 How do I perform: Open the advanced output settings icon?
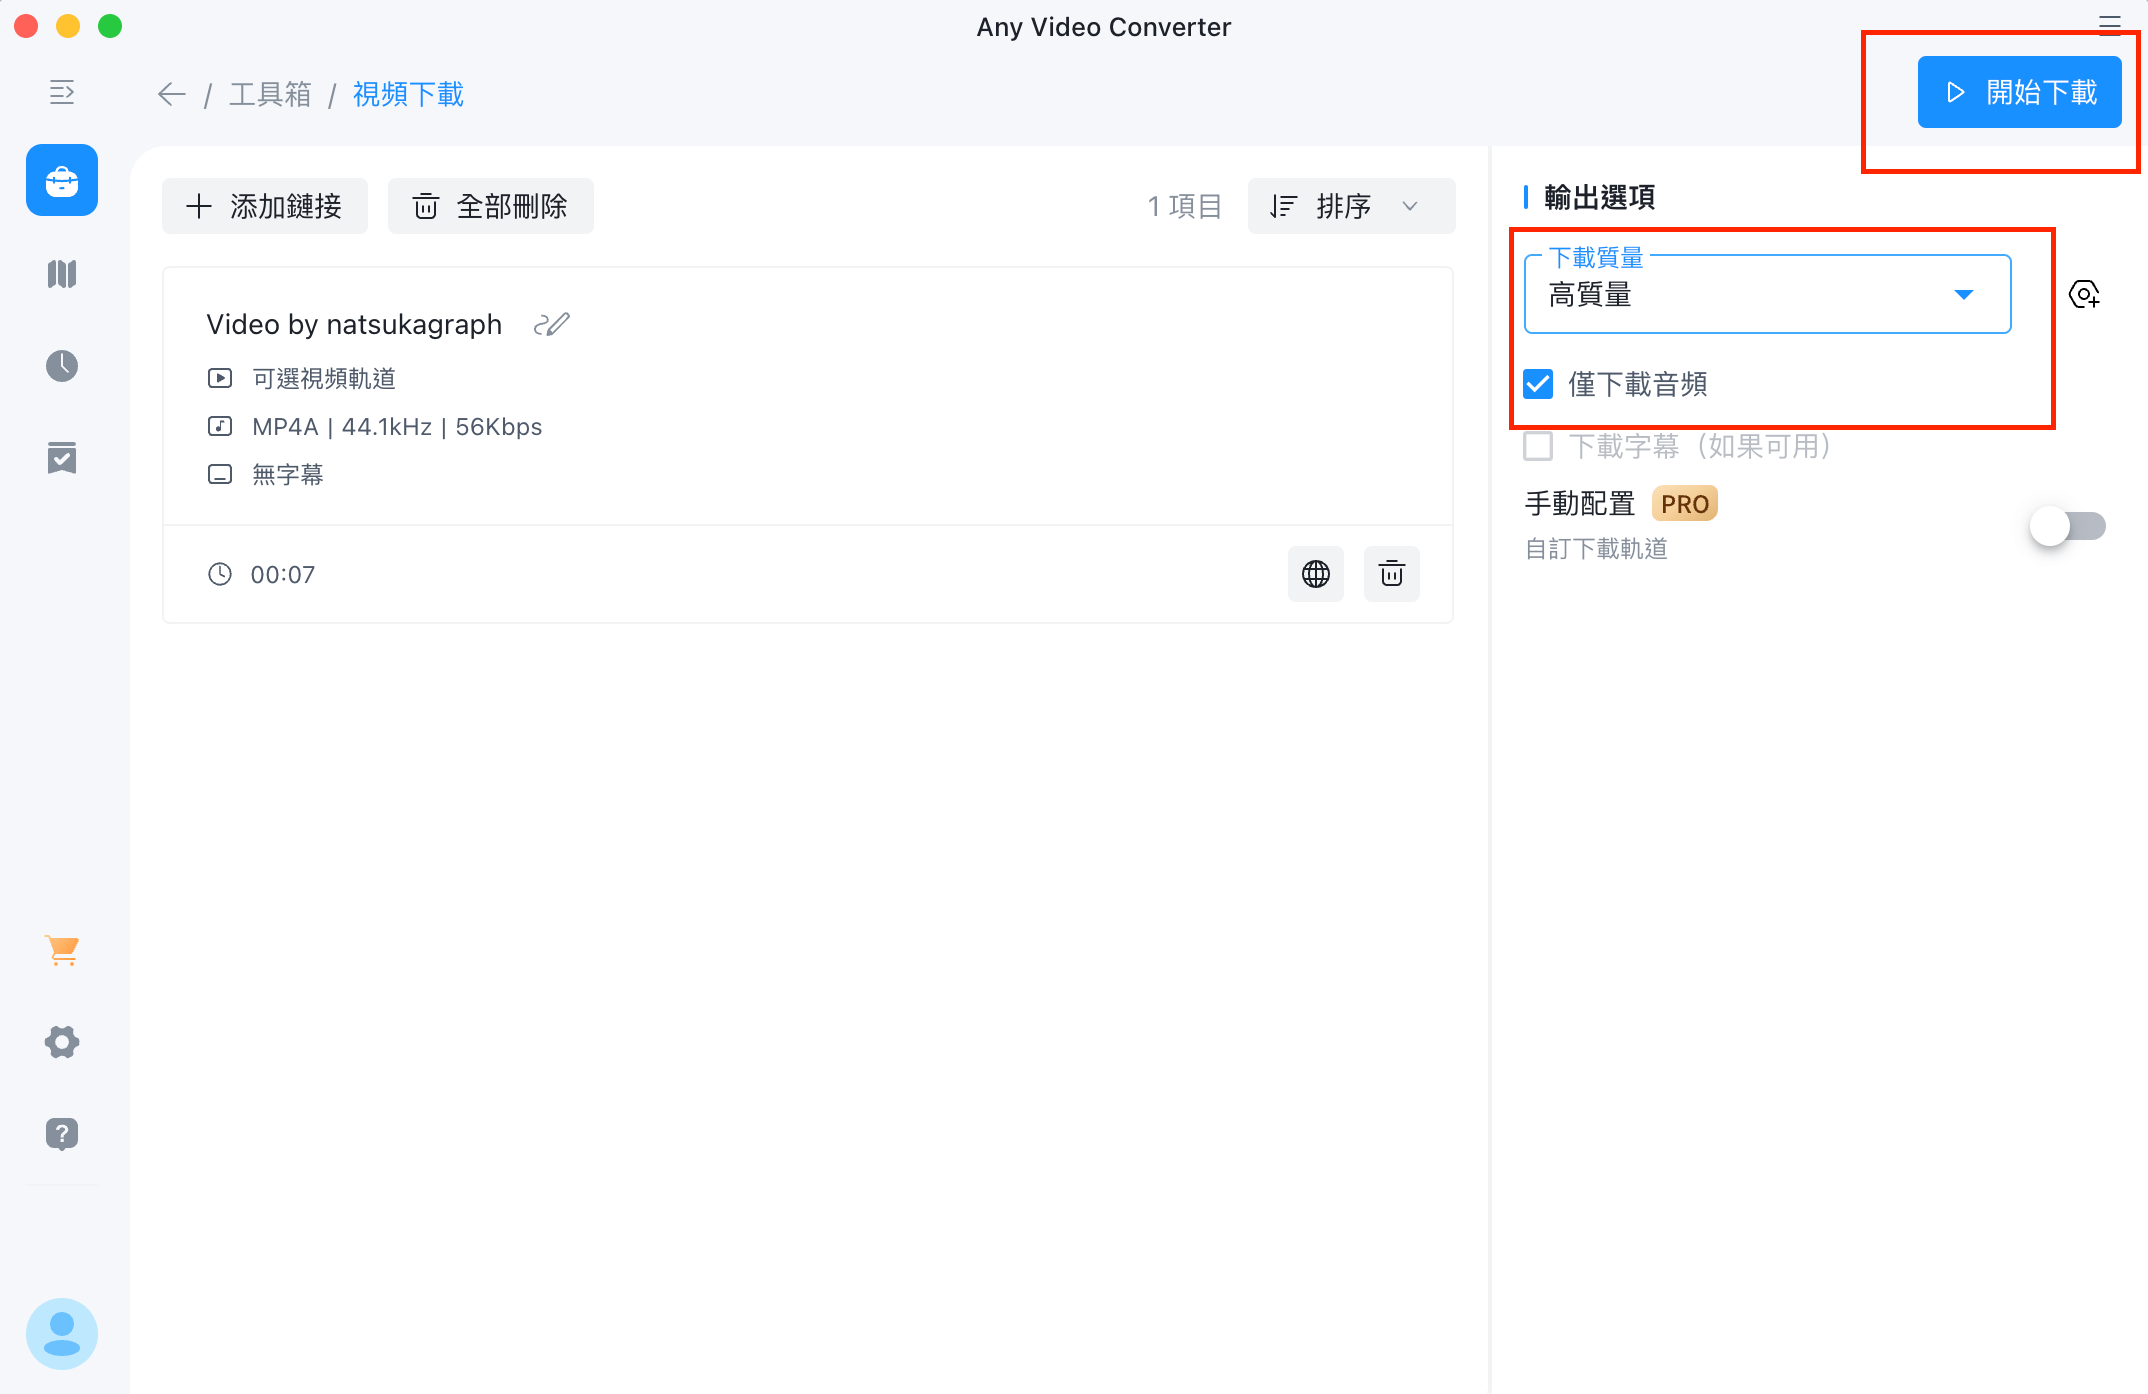pyautogui.click(x=2084, y=294)
